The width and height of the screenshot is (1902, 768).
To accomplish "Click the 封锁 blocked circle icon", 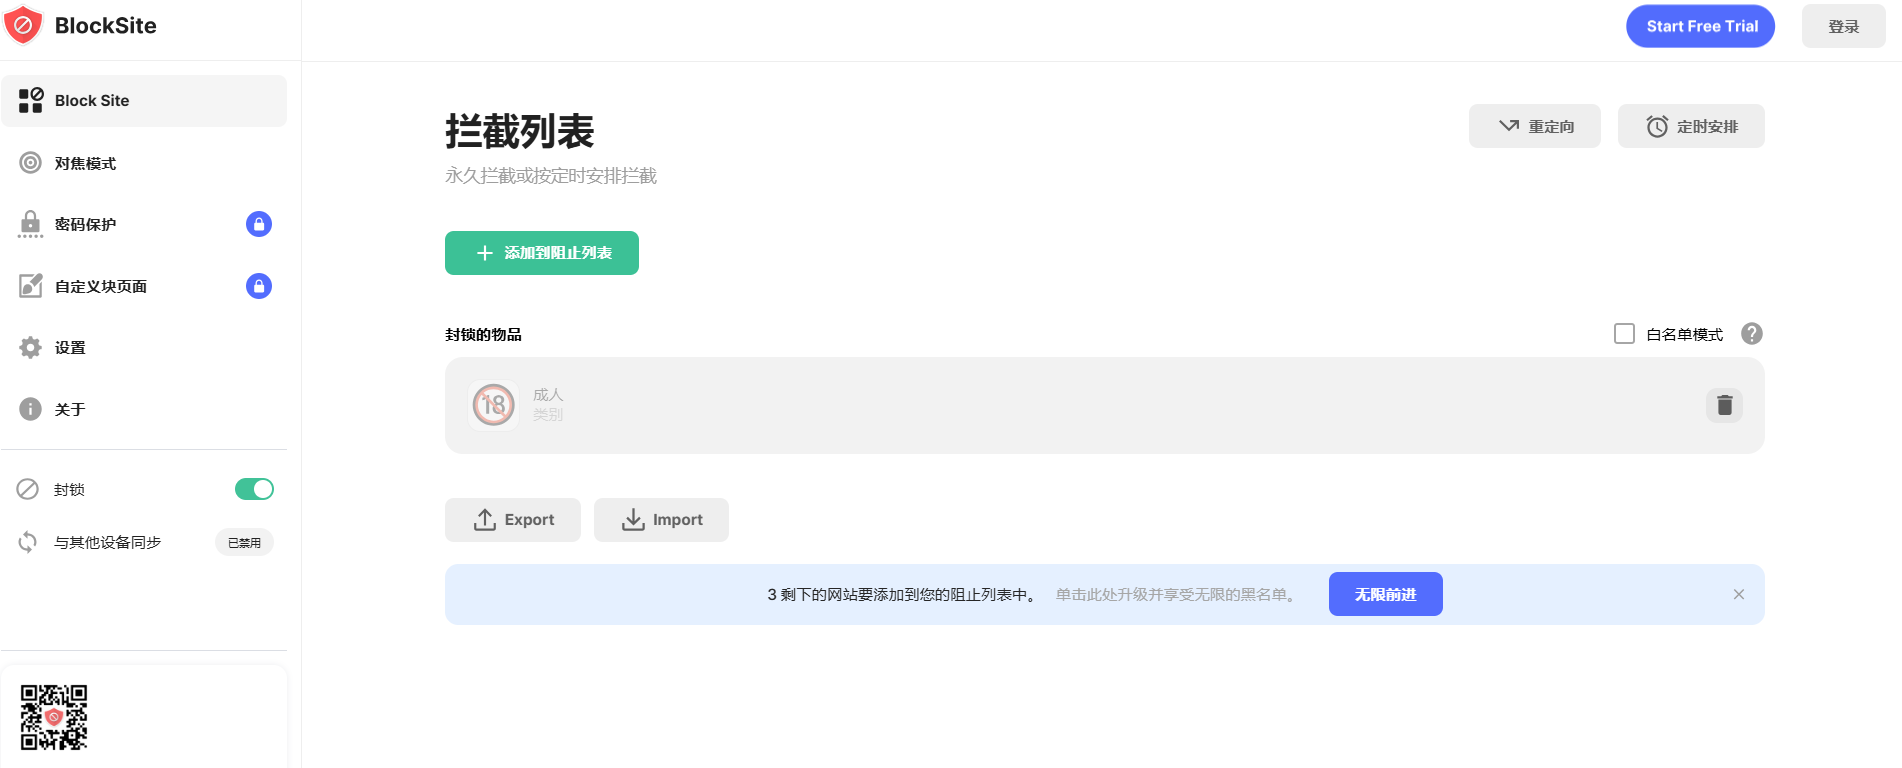I will point(28,489).
